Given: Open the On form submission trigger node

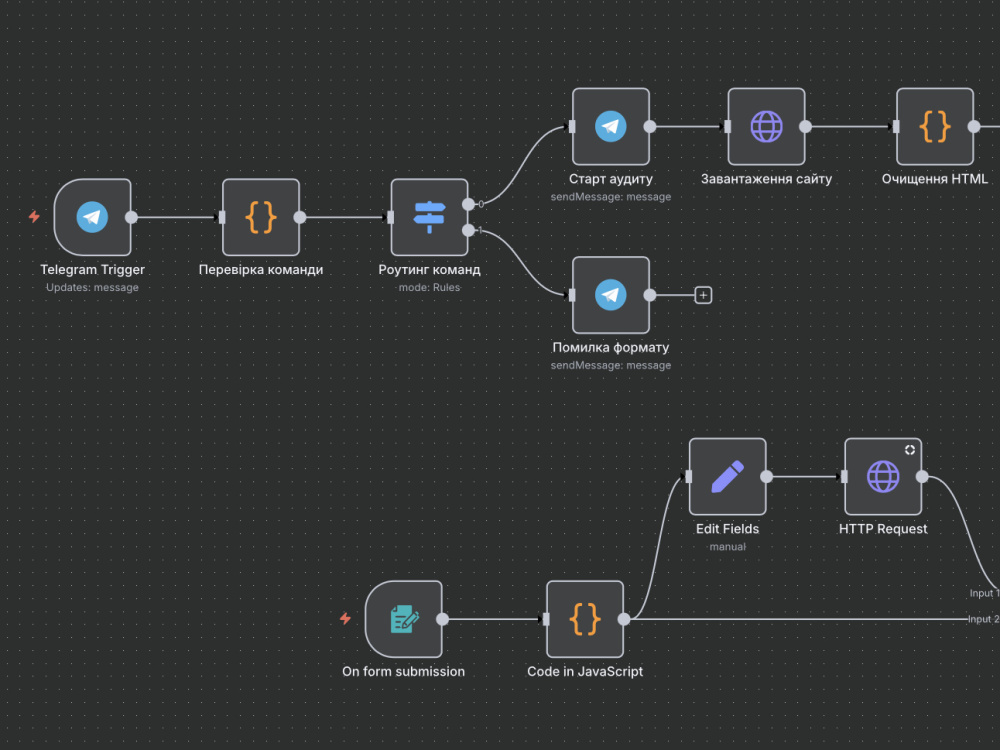Looking at the screenshot, I should pos(404,619).
